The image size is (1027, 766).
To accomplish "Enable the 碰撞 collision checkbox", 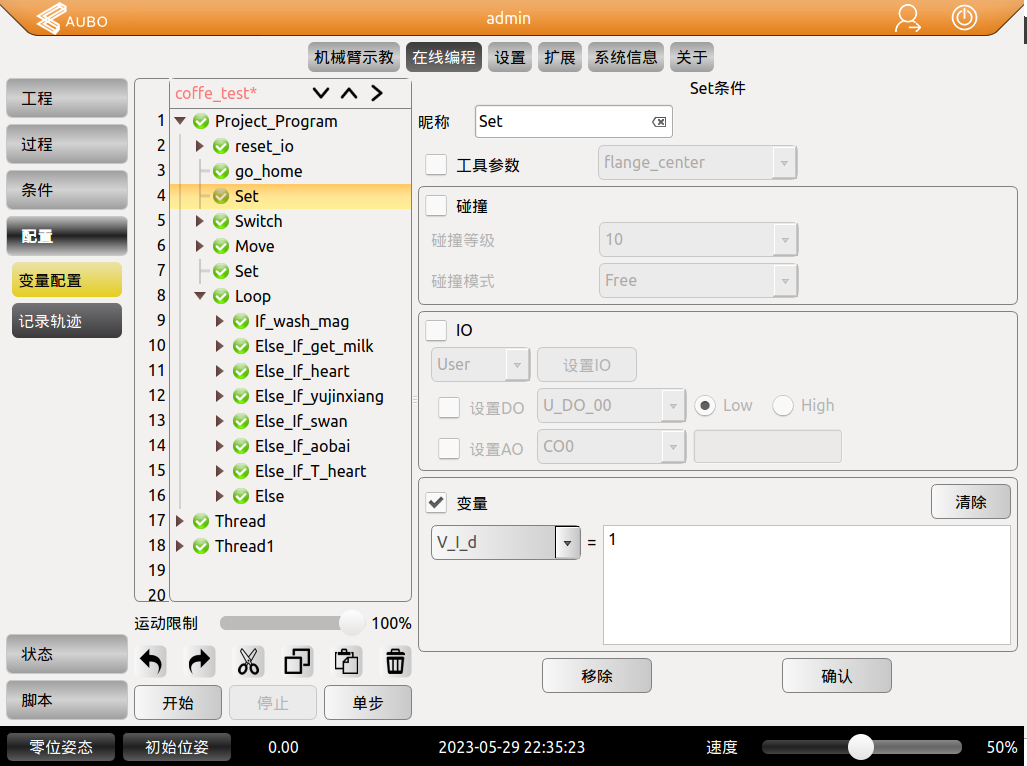I will pyautogui.click(x=436, y=206).
